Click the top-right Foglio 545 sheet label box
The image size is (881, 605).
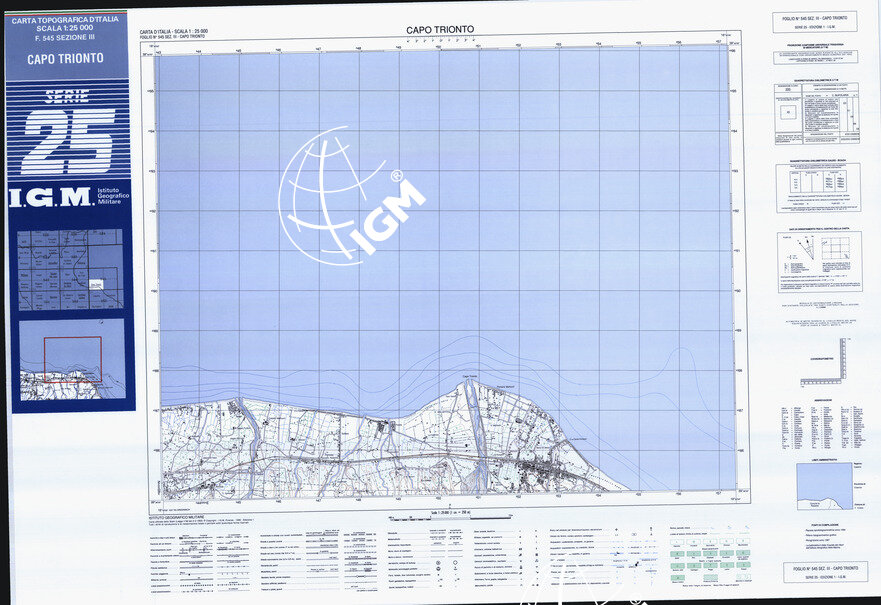coord(816,23)
